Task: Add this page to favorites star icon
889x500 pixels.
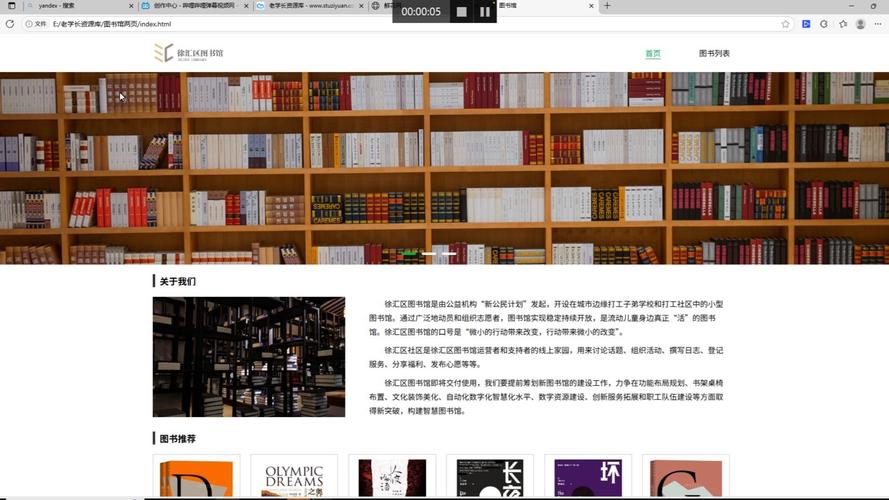Action: click(x=785, y=24)
